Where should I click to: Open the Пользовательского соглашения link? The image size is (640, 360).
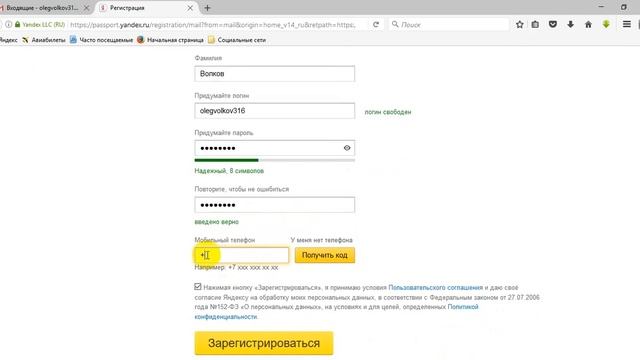[x=436, y=287]
